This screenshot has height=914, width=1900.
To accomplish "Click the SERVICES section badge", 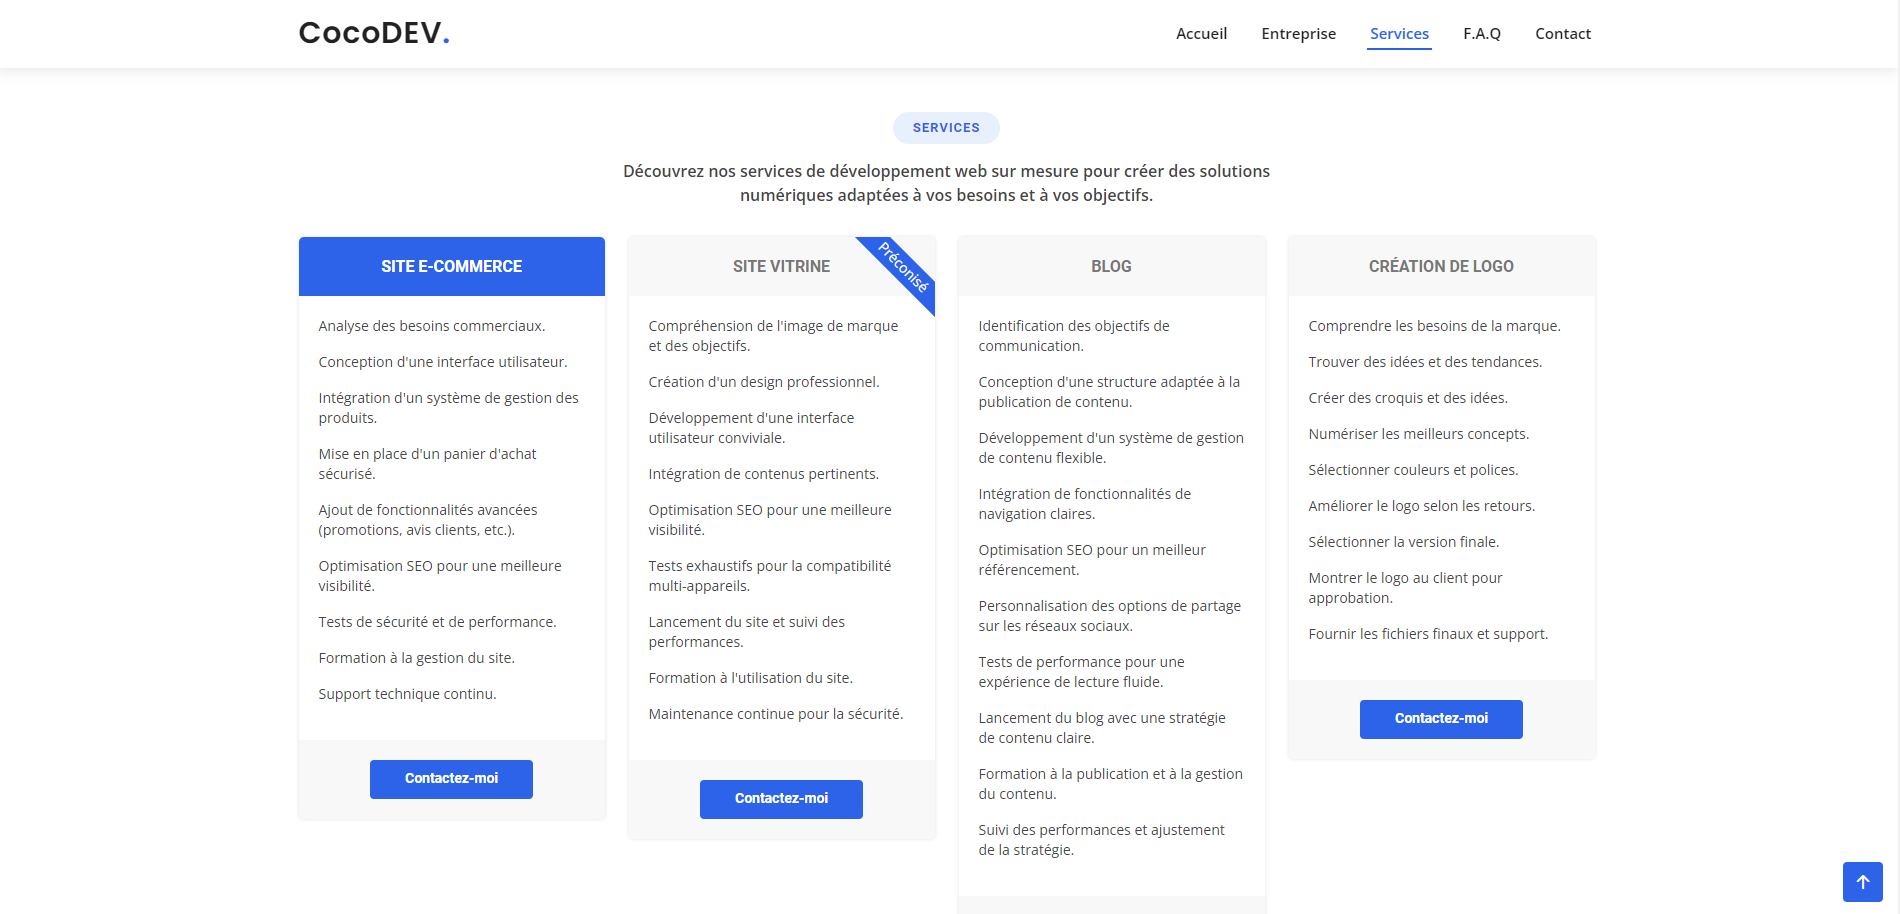I will pos(946,128).
